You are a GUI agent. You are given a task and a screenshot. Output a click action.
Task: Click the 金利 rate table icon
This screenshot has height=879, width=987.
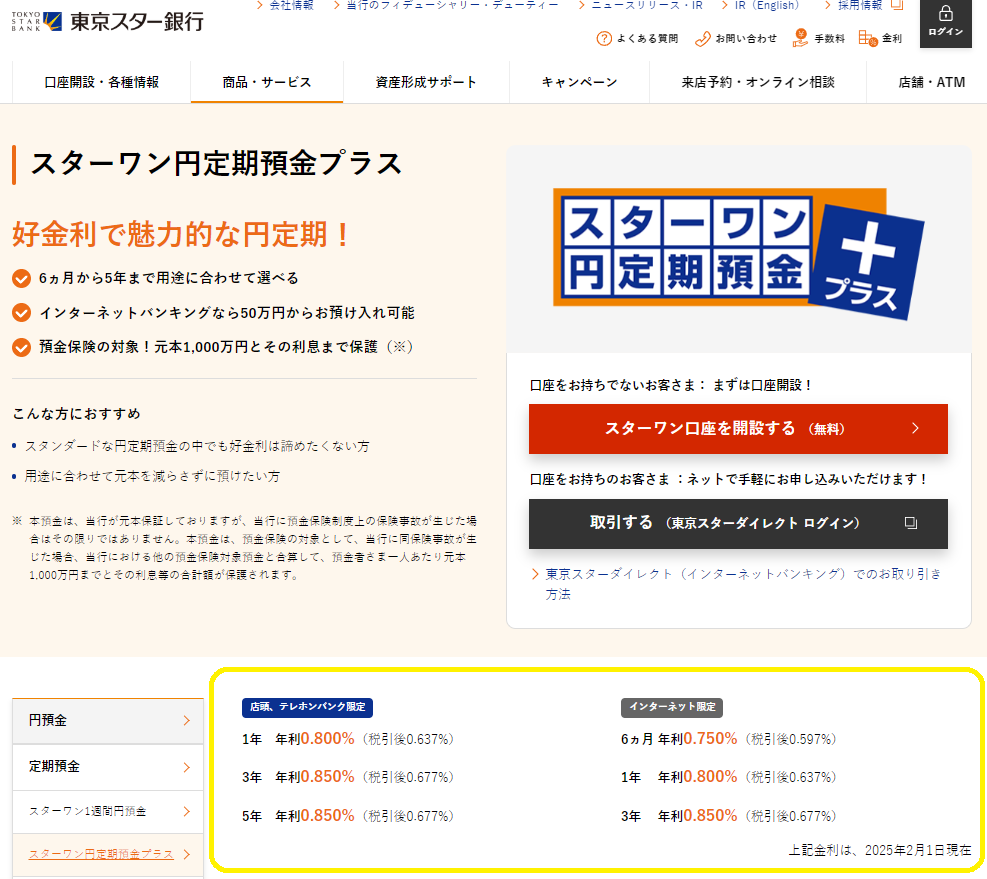[x=867, y=38]
